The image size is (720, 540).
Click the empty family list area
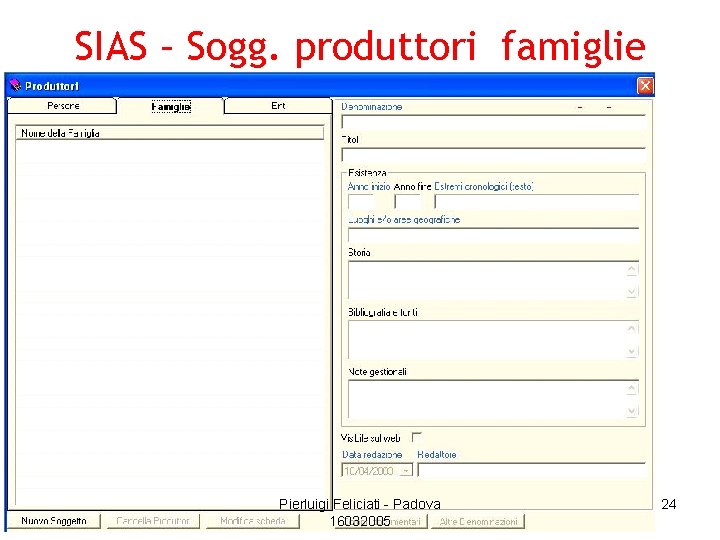pyautogui.click(x=169, y=321)
